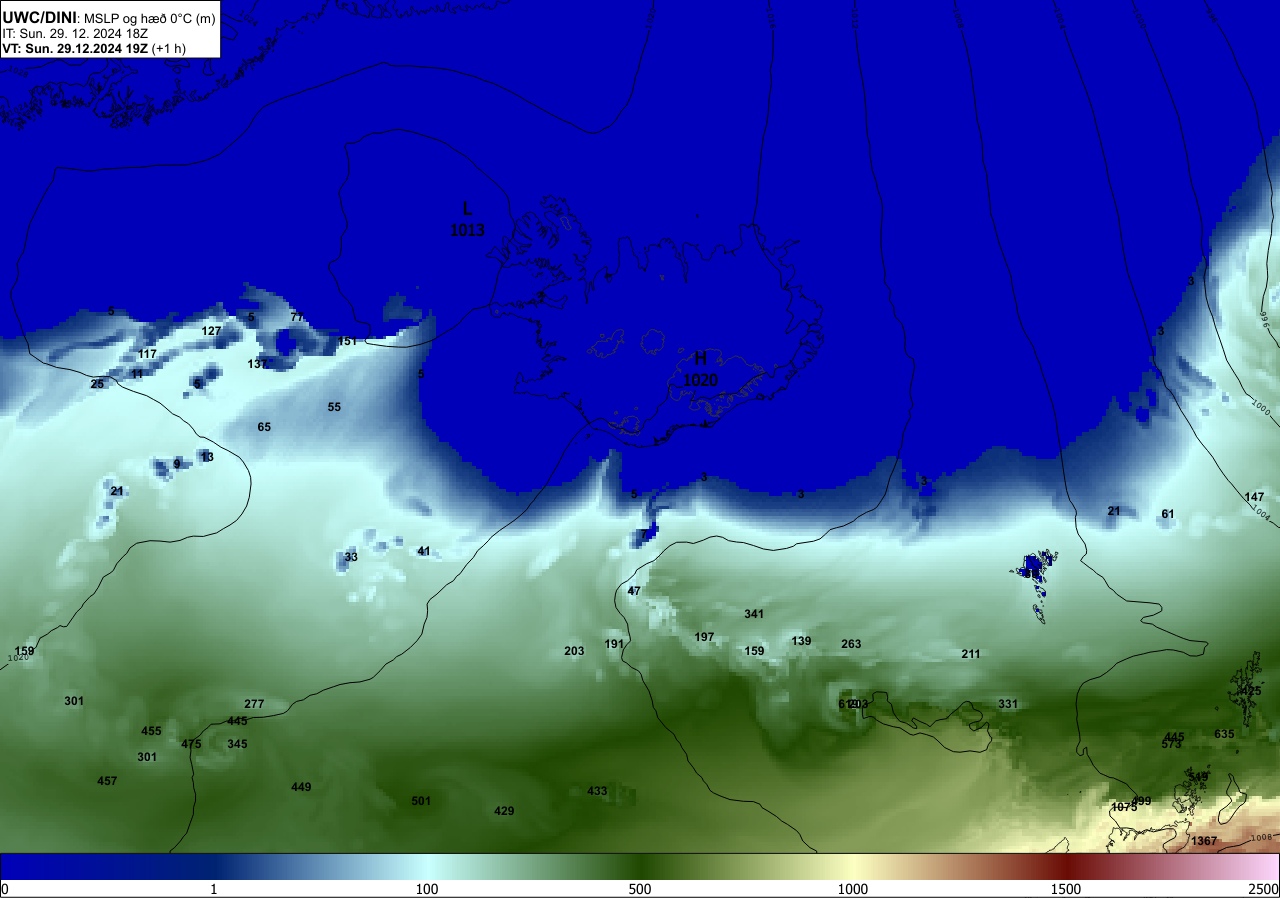Select the '573' height value
1280x898 pixels.
(x=1171, y=744)
